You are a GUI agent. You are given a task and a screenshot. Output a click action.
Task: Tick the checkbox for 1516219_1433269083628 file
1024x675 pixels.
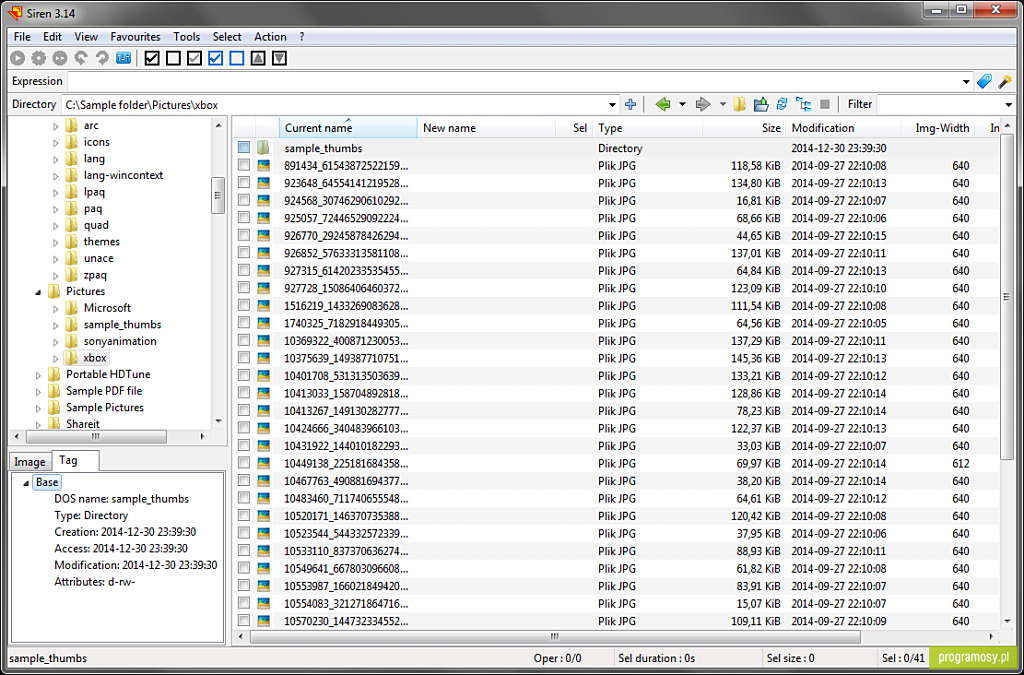pyautogui.click(x=244, y=305)
